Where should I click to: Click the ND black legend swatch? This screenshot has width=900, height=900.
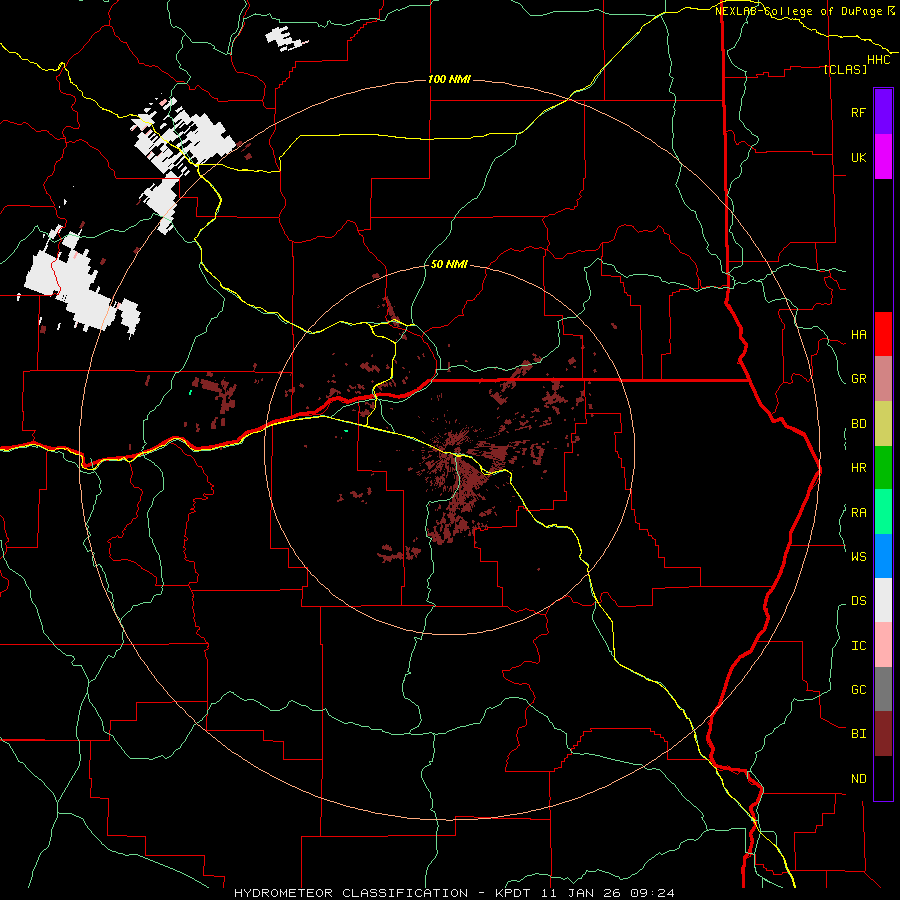(883, 778)
